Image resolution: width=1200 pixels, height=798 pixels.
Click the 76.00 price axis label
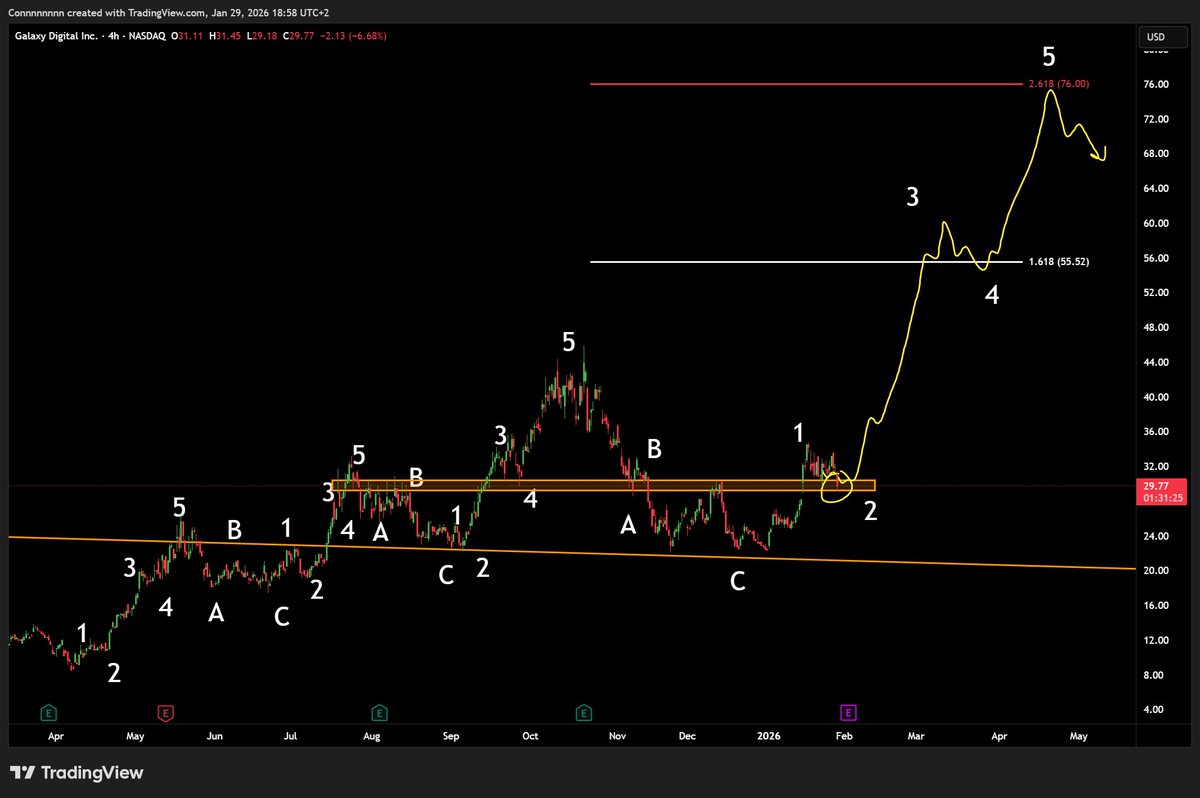[1156, 84]
